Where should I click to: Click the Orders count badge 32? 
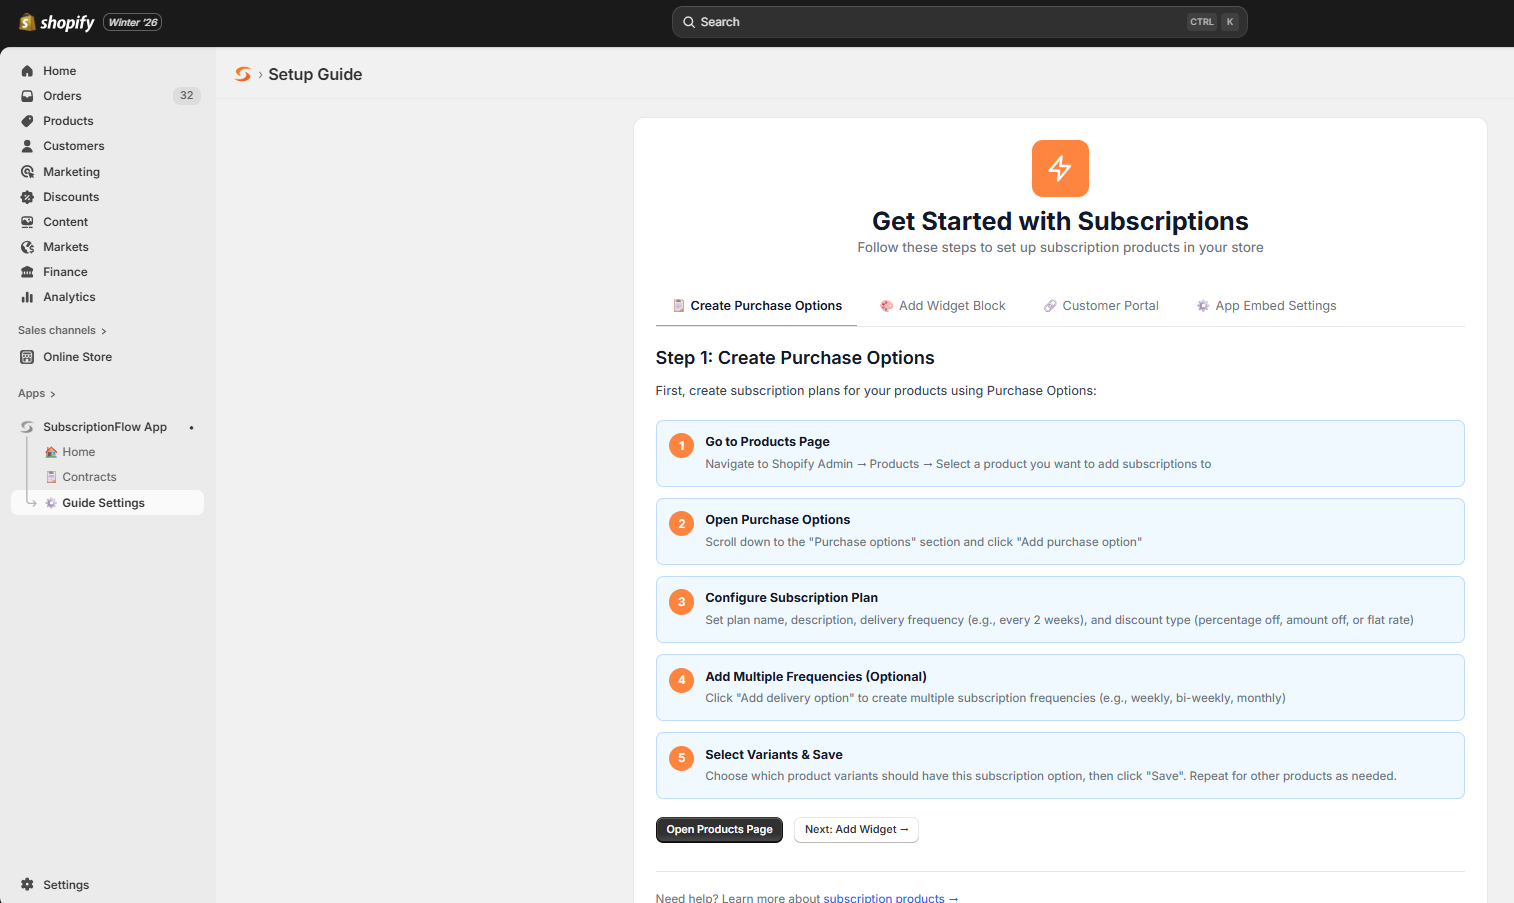[187, 96]
